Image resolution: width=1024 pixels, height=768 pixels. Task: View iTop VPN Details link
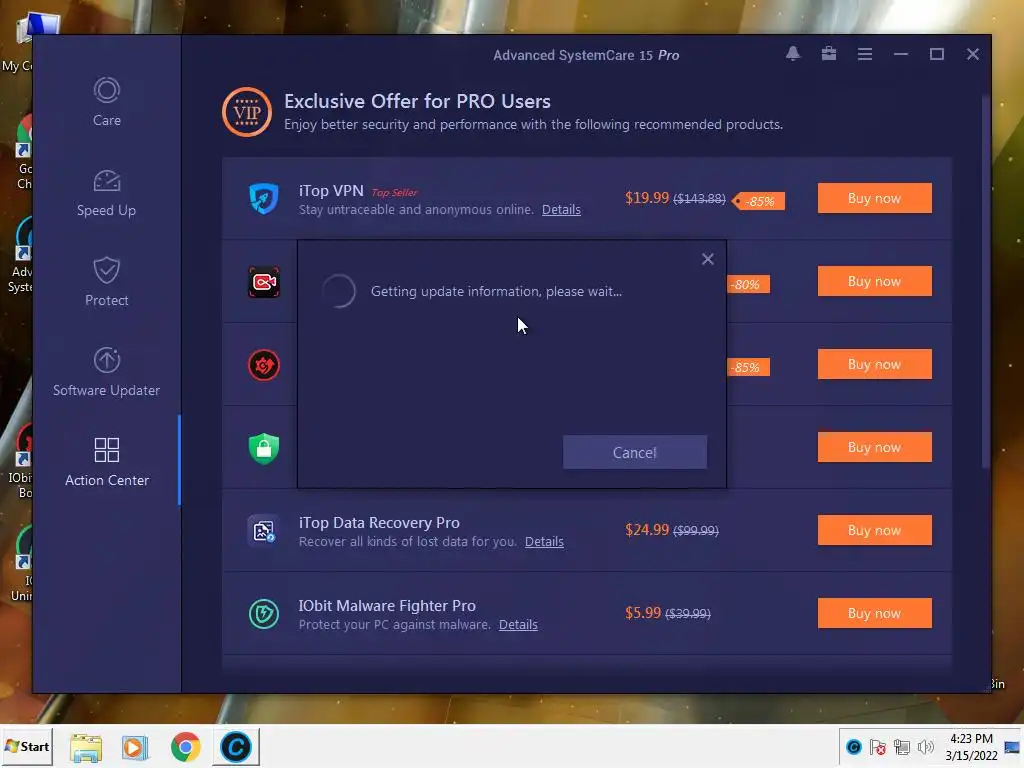[561, 210]
